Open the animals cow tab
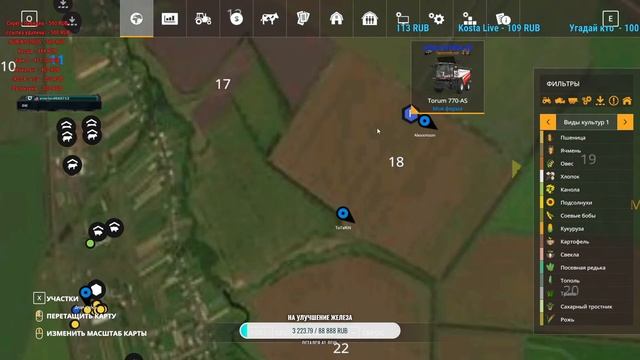This screenshot has width=640, height=360. click(x=269, y=19)
